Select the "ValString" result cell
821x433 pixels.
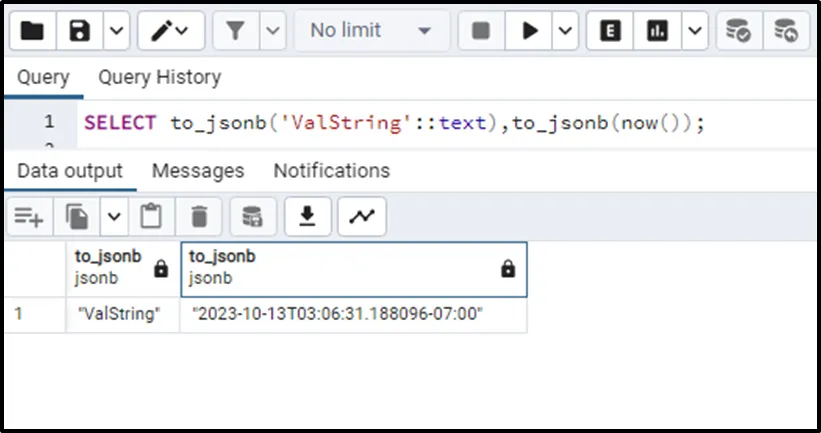pyautogui.click(x=118, y=314)
